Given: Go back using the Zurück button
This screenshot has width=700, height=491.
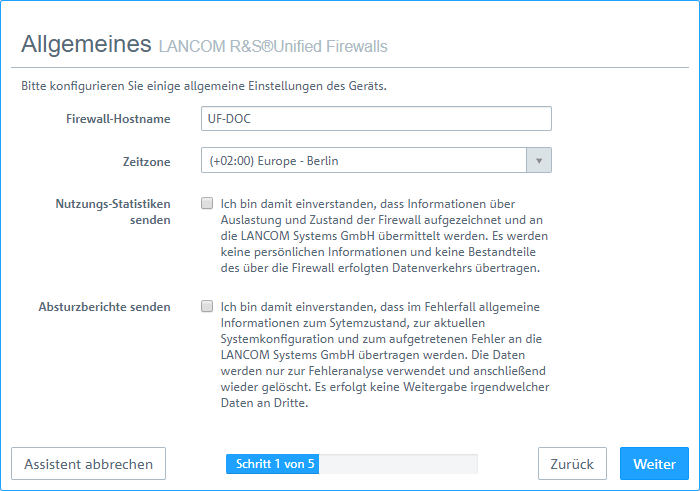Looking at the screenshot, I should 572,464.
